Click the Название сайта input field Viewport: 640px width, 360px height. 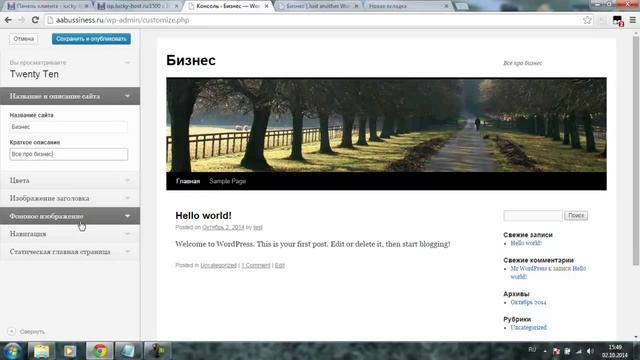point(69,127)
